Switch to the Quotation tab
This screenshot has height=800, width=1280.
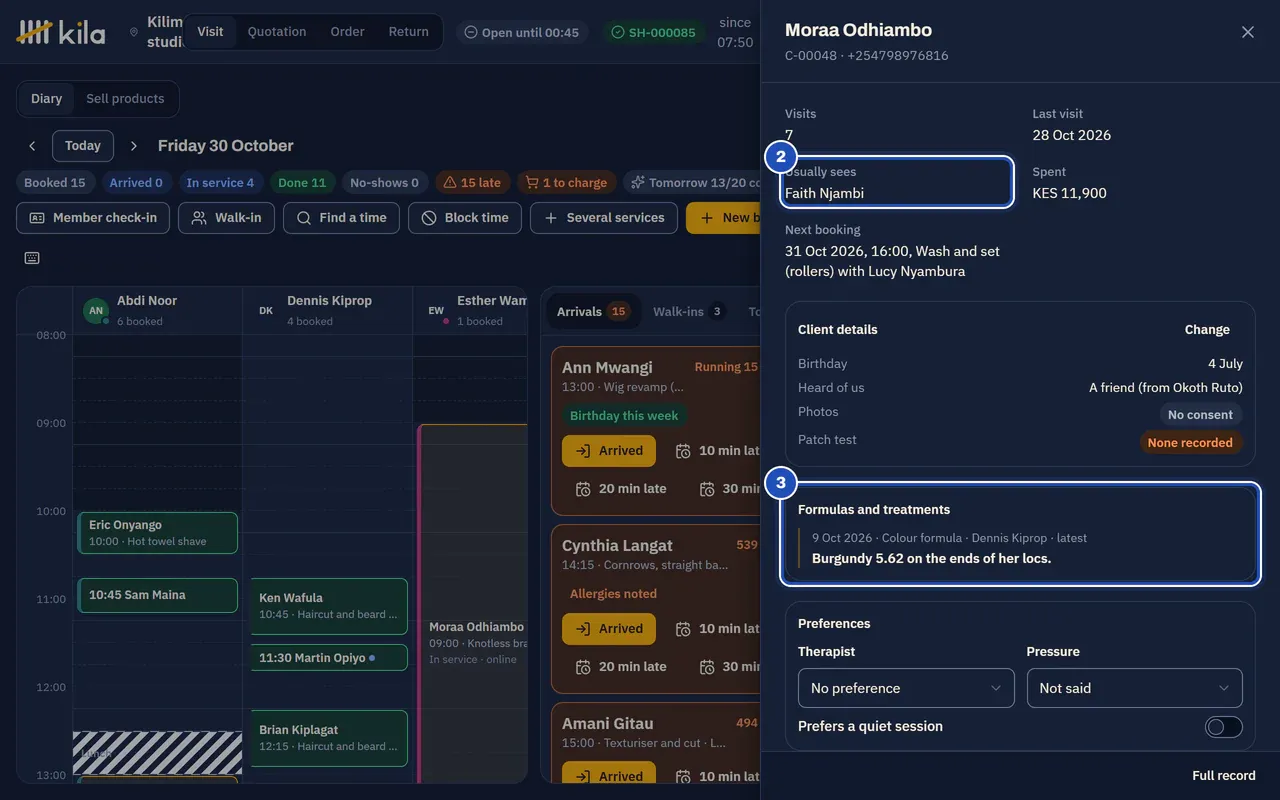[277, 31]
